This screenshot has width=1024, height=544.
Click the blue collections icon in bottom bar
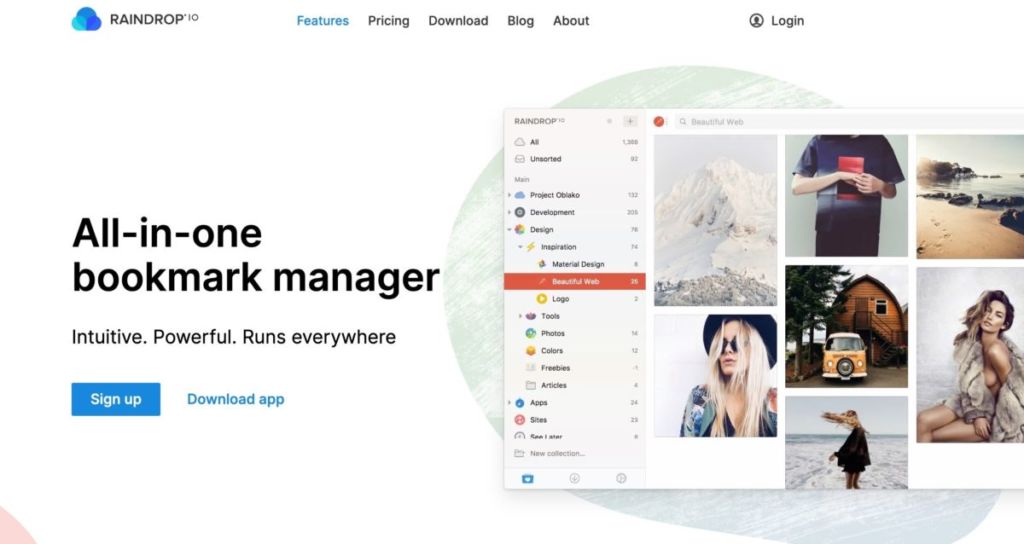click(x=528, y=479)
